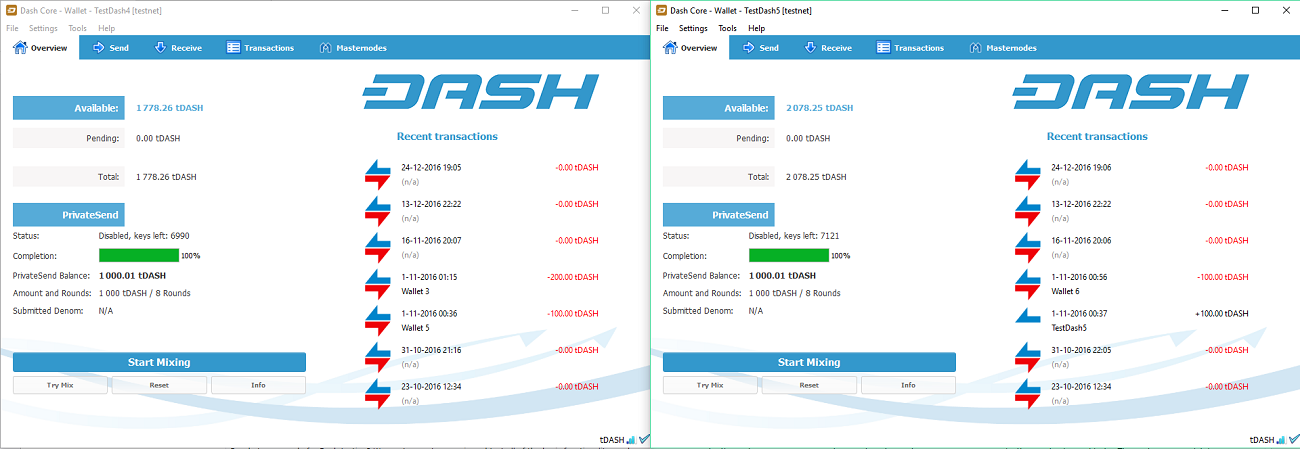Start Mixing in TestDash5 wallet
The height and width of the screenshot is (449, 1300).
[x=809, y=362]
